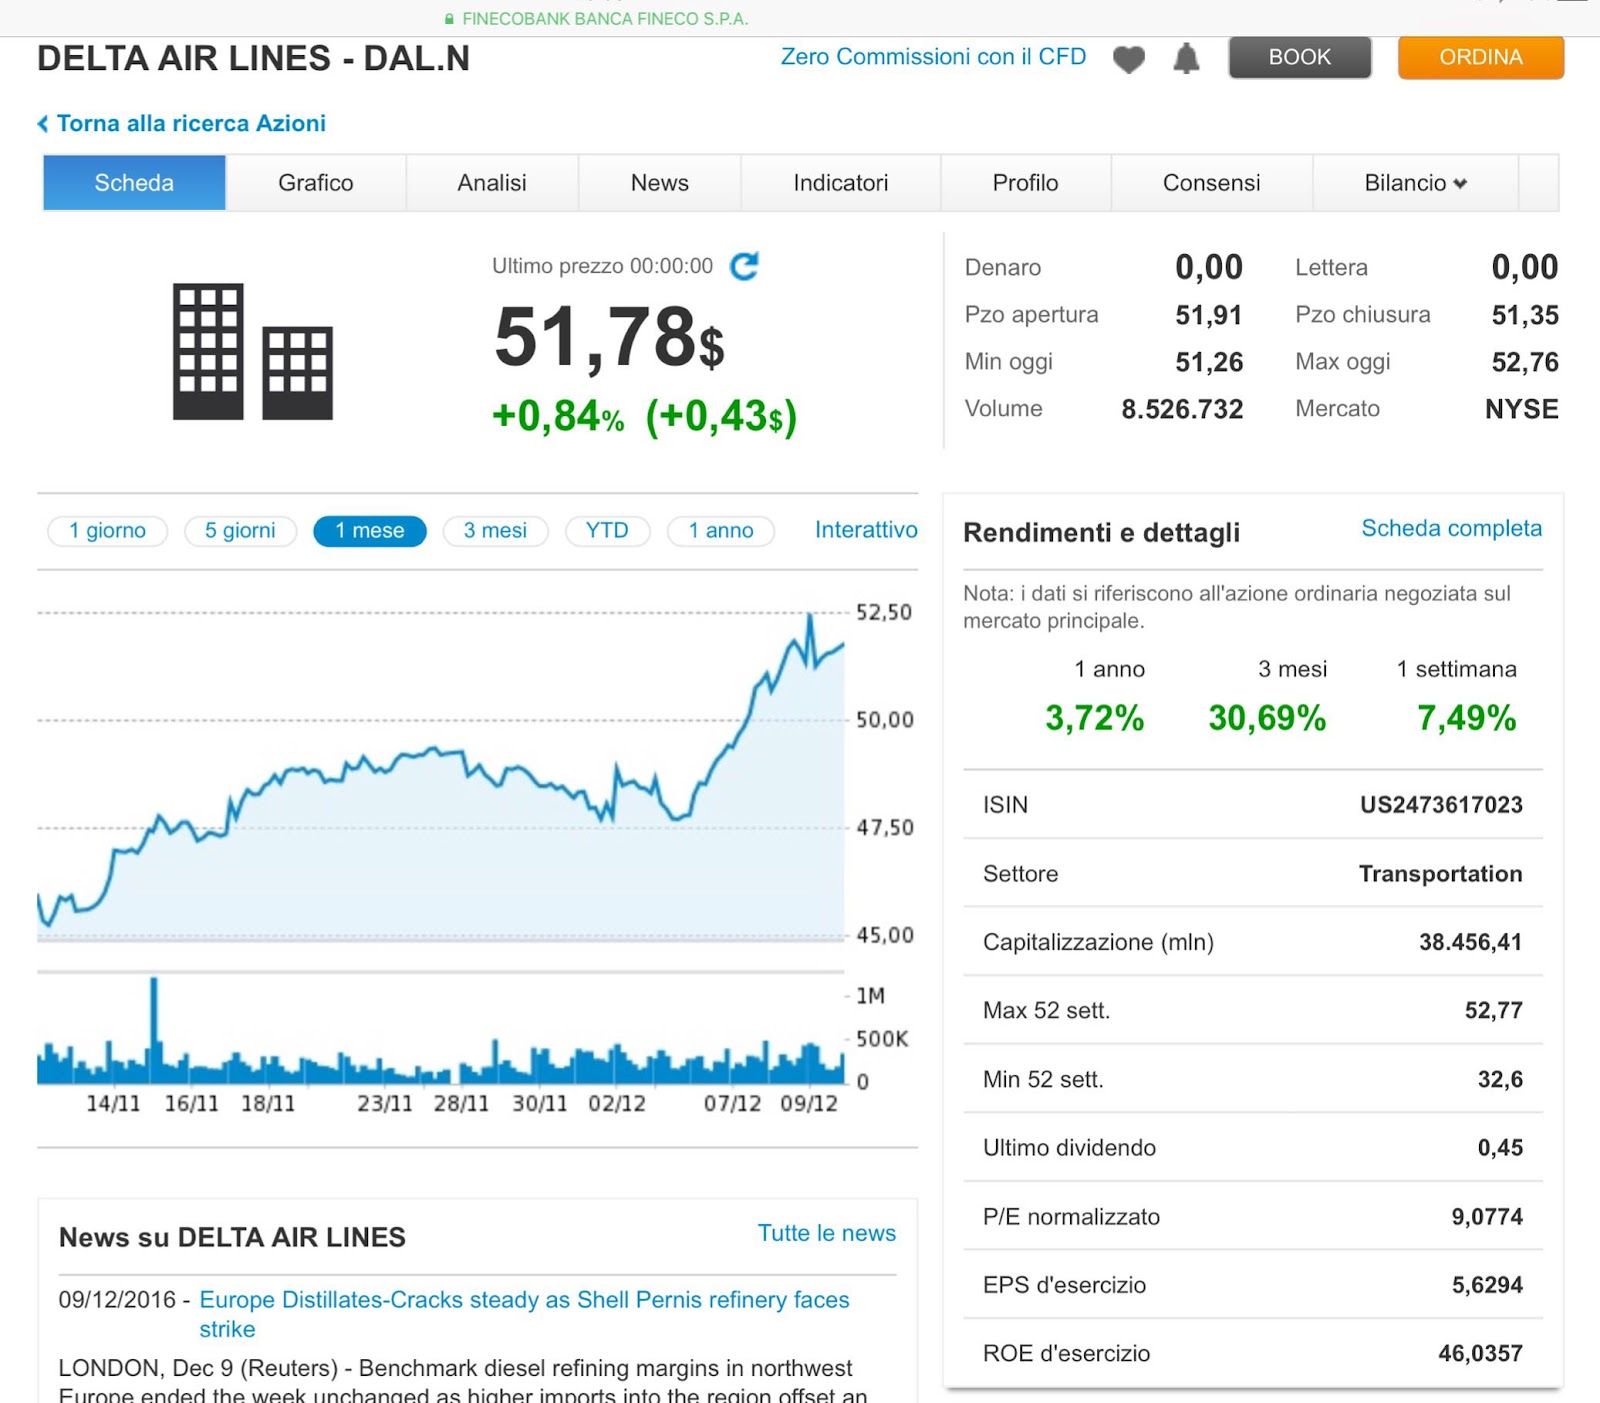This screenshot has width=1600, height=1403.
Task: Click the Min 52 sett. value 32,6
Action: tap(1500, 1079)
